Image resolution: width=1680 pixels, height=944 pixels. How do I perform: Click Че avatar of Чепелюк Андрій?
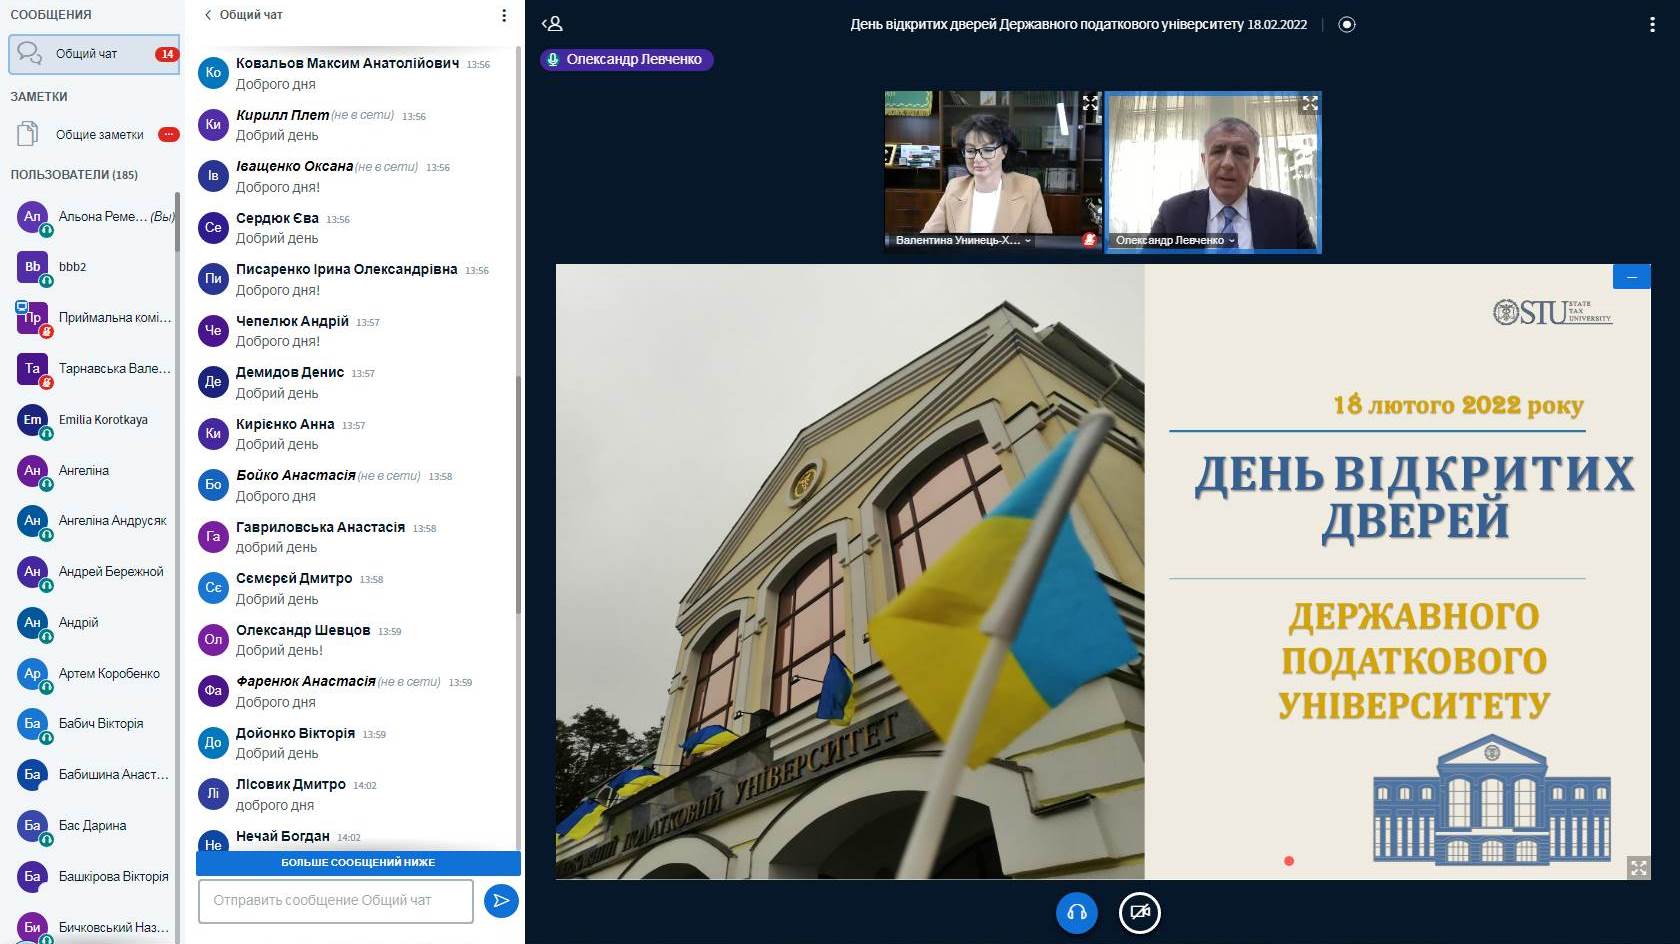[x=213, y=330]
